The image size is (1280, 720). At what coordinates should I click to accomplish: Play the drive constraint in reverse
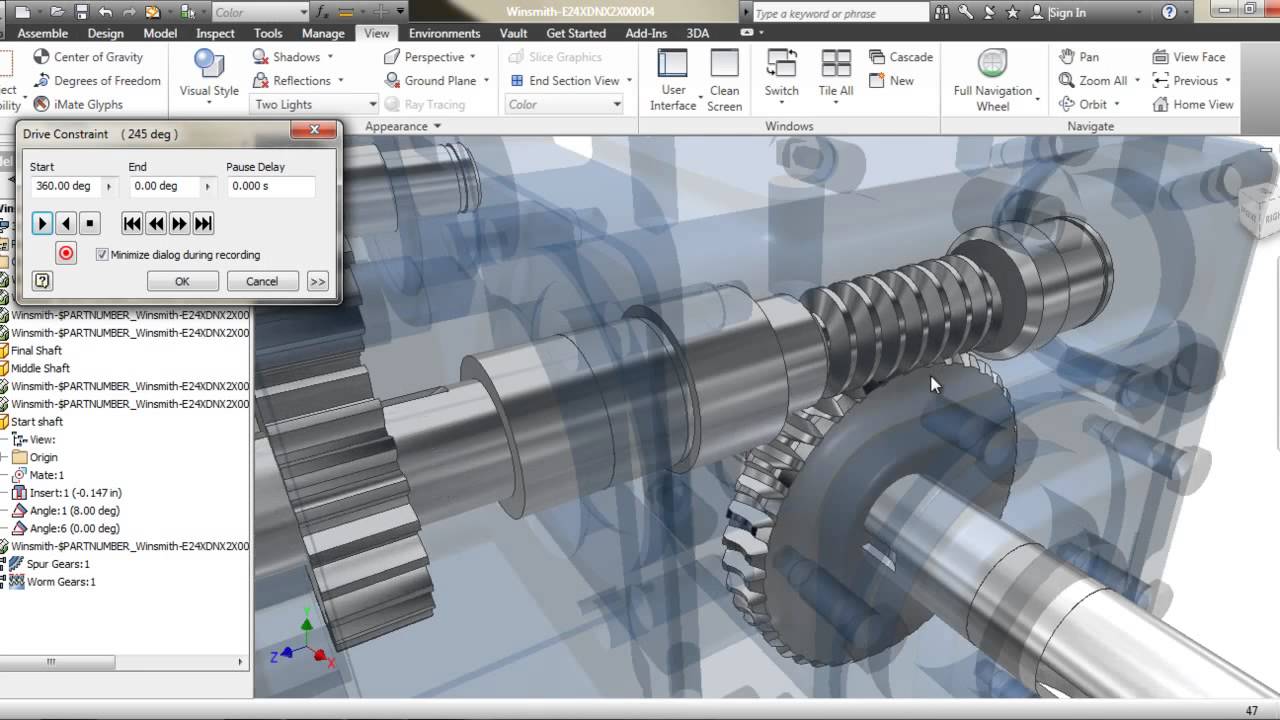[x=66, y=224]
